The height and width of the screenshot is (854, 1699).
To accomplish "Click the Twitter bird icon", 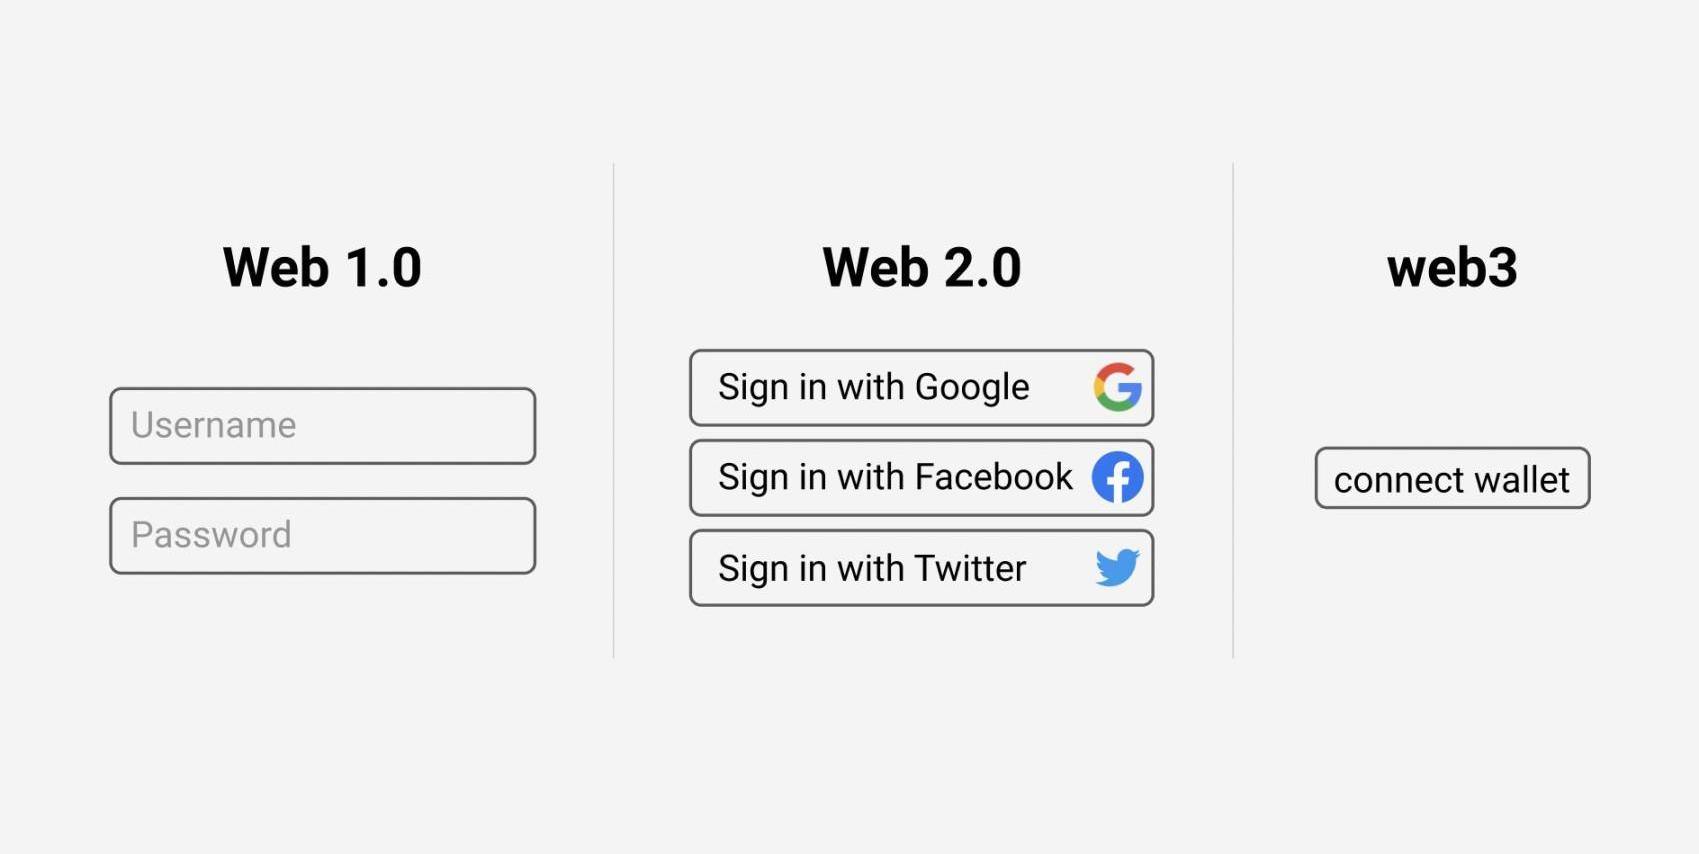I will tap(1117, 567).
